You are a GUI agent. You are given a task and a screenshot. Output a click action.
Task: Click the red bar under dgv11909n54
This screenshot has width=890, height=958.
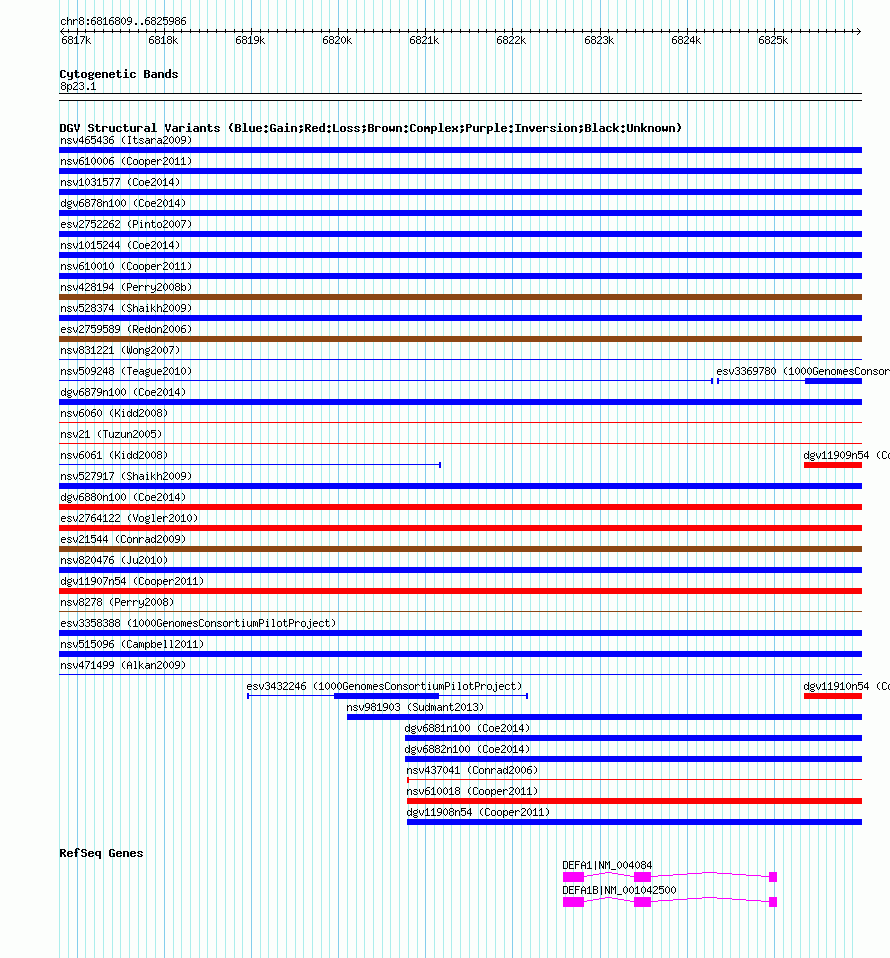pyautogui.click(x=833, y=465)
